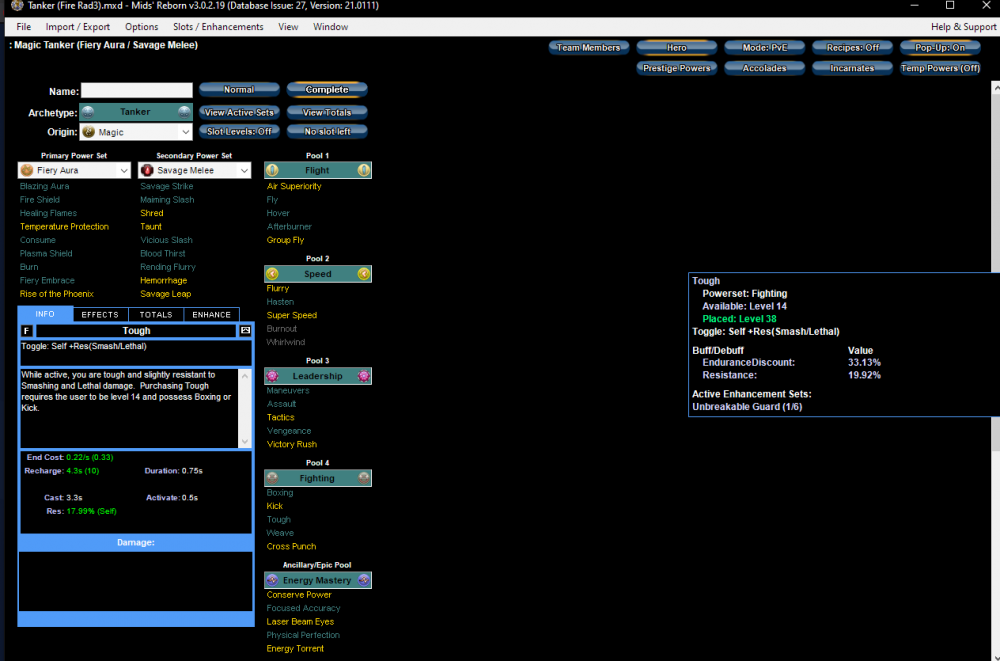The height and width of the screenshot is (661, 1000).
Task: Click the Savage Melee power set icon
Action: (x=147, y=171)
